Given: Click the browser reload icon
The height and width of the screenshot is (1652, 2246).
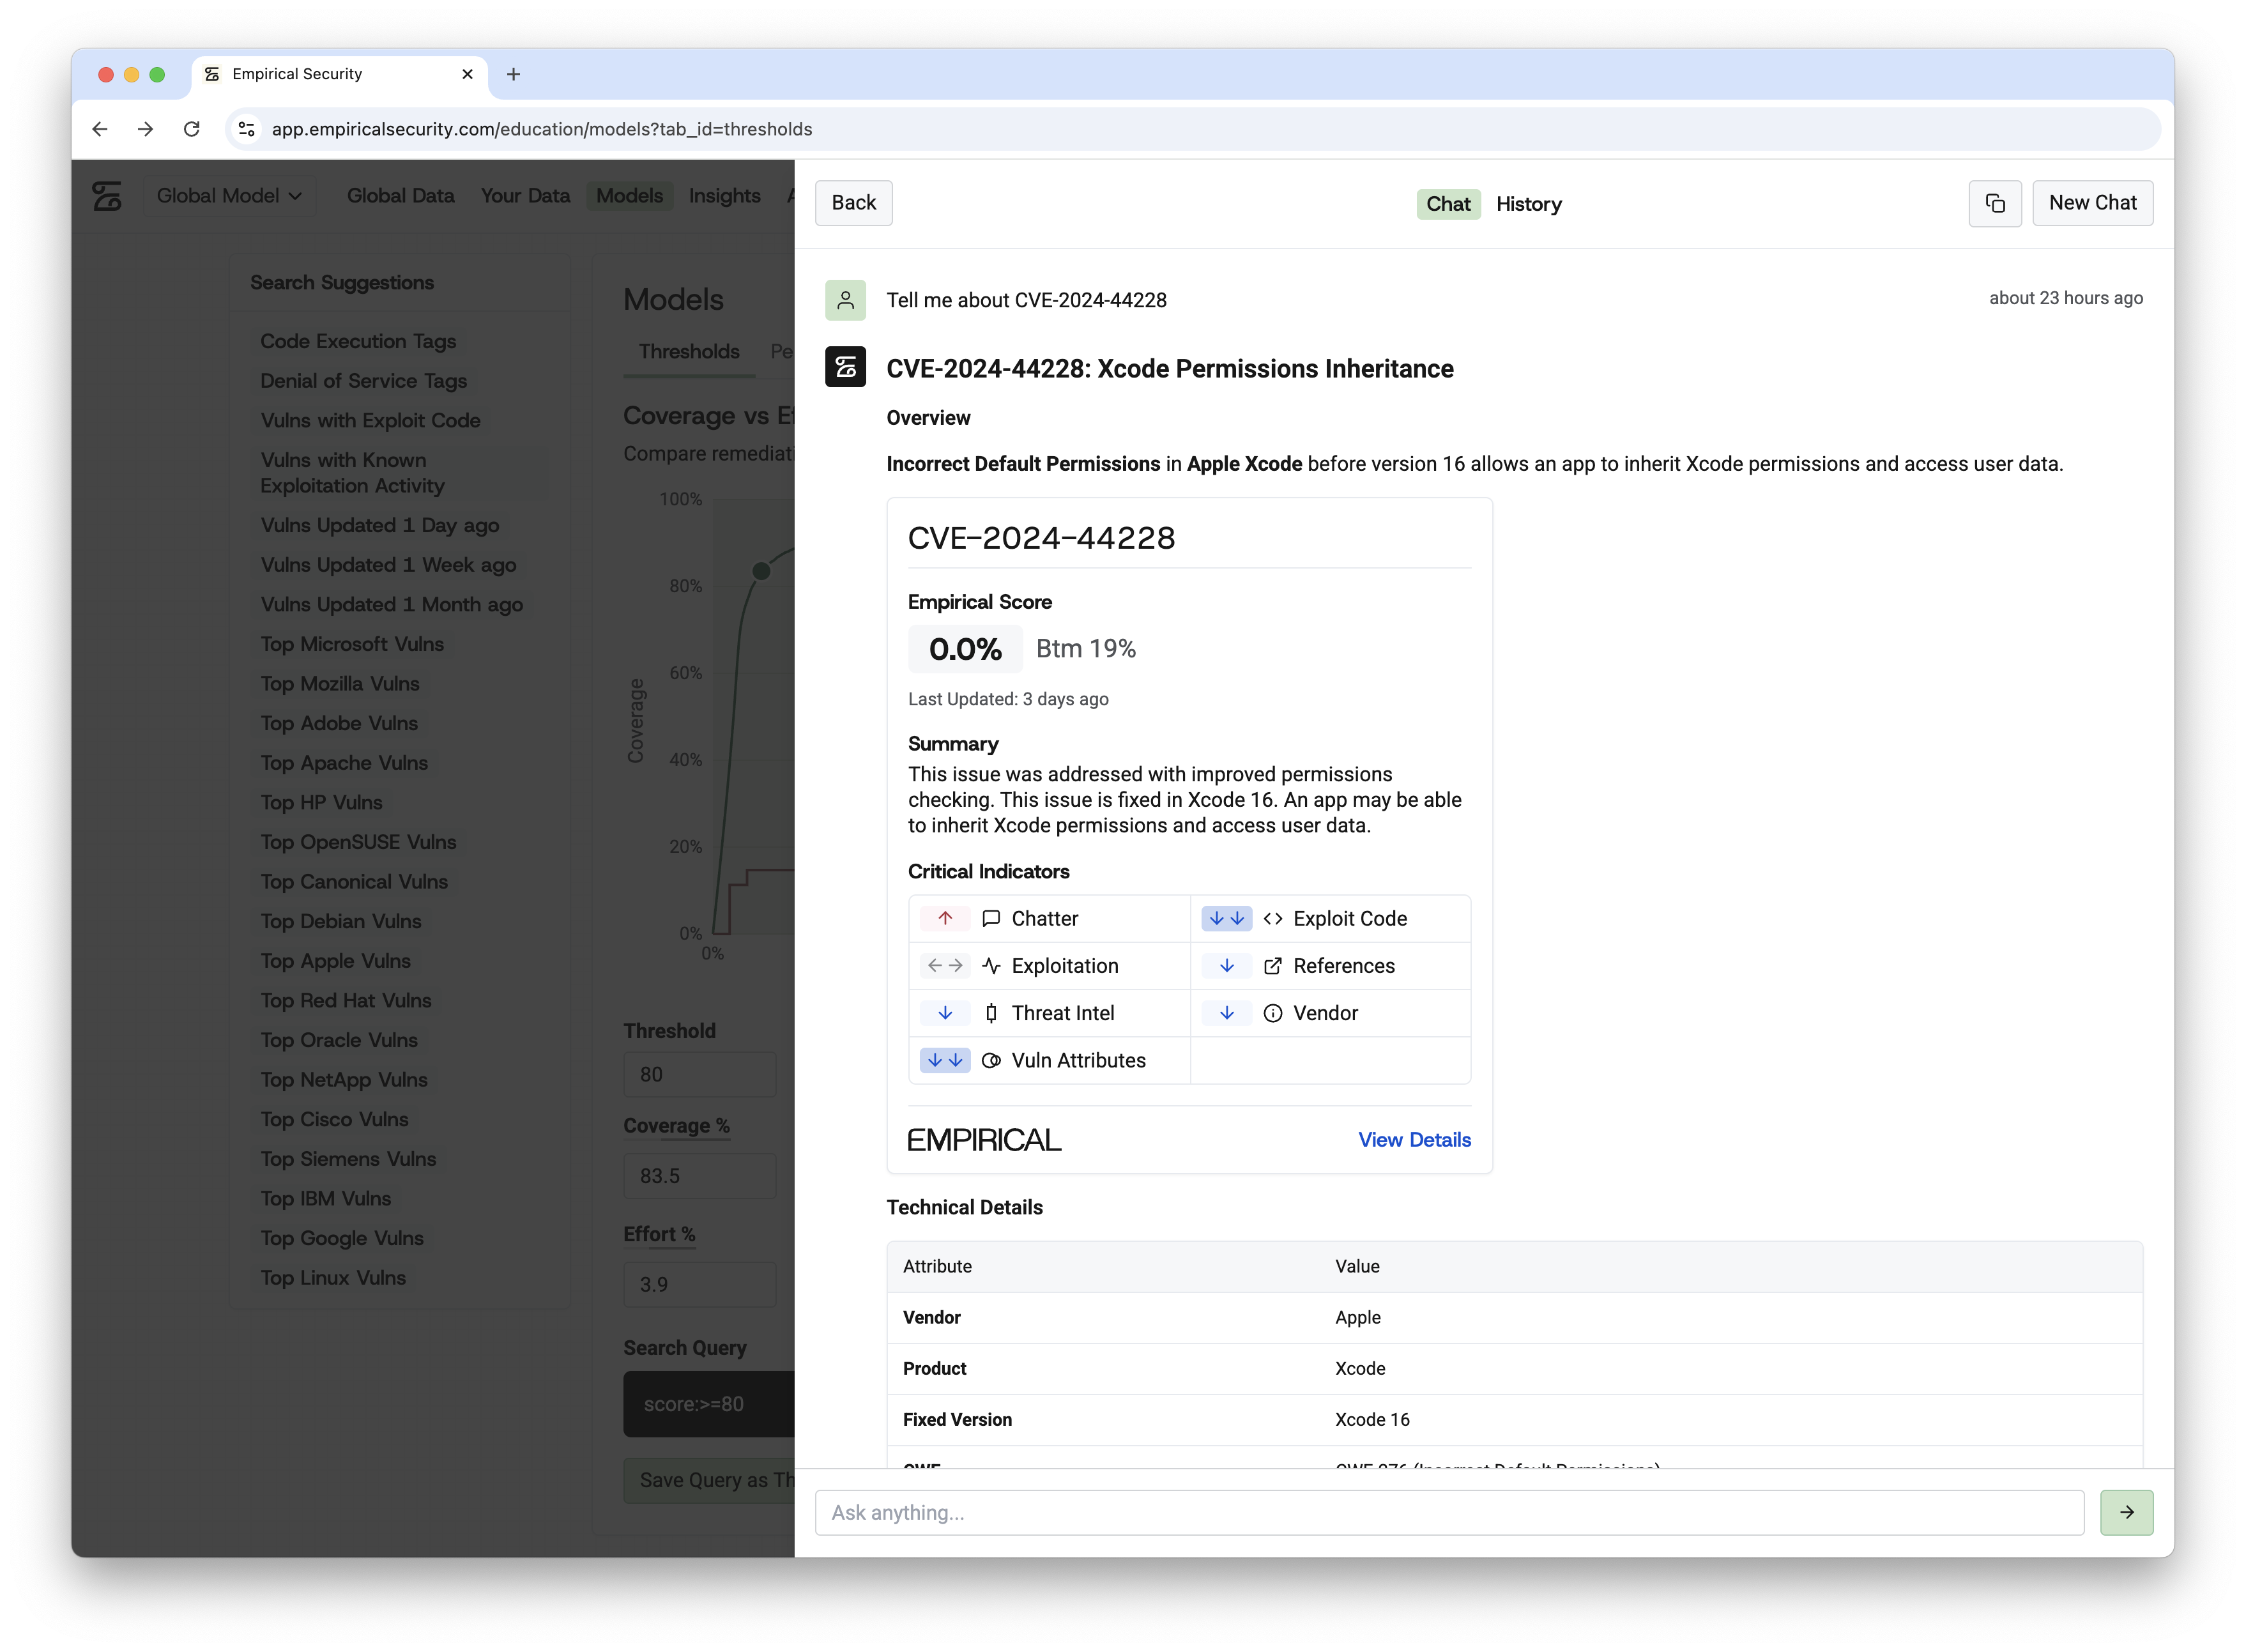Looking at the screenshot, I should pos(191,129).
